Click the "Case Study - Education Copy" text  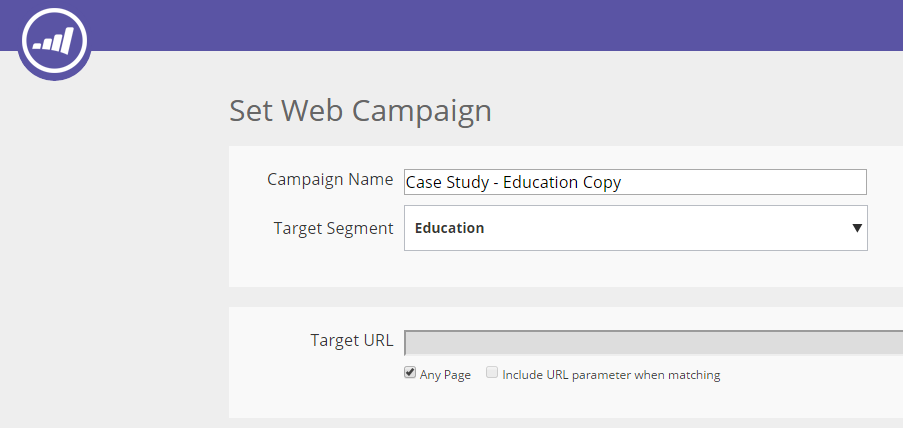tap(513, 182)
